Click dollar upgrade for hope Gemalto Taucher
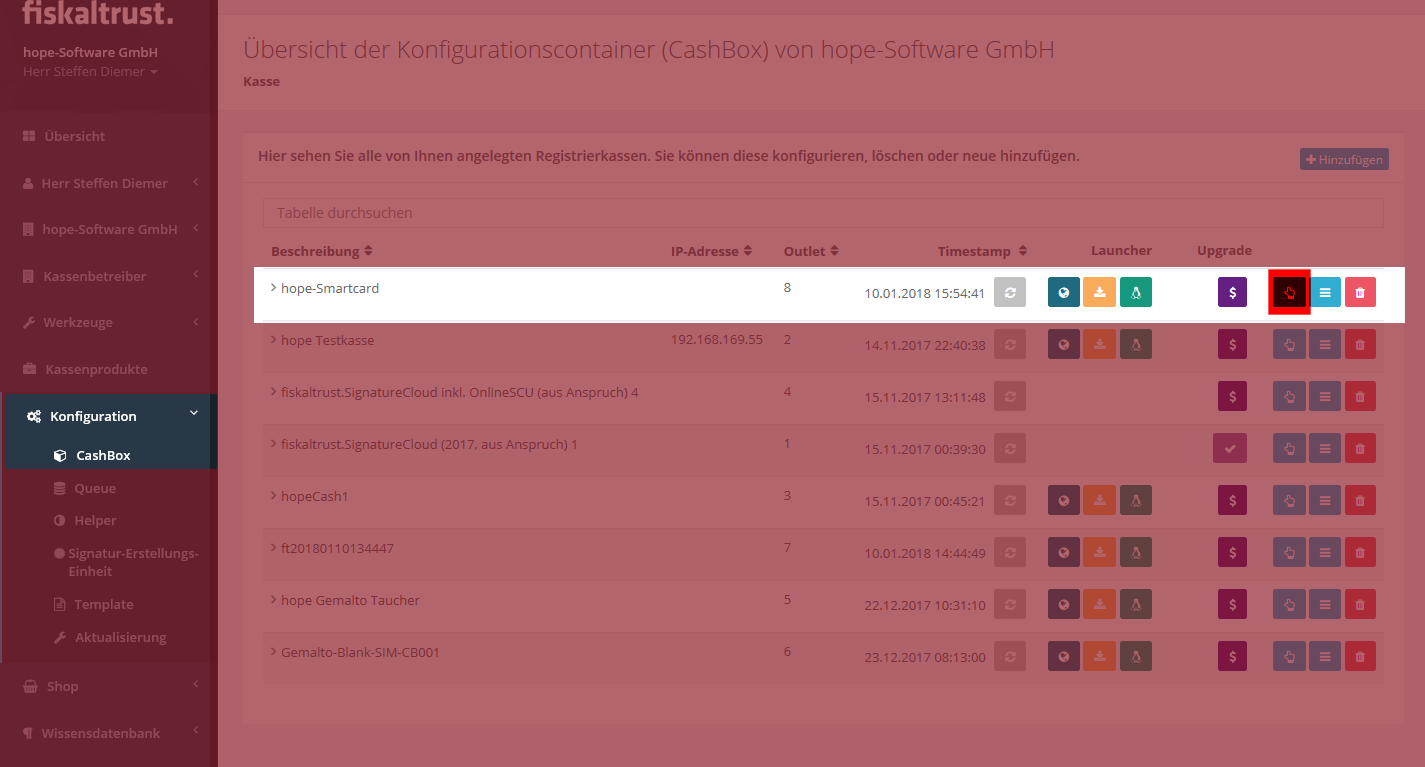 [1232, 604]
